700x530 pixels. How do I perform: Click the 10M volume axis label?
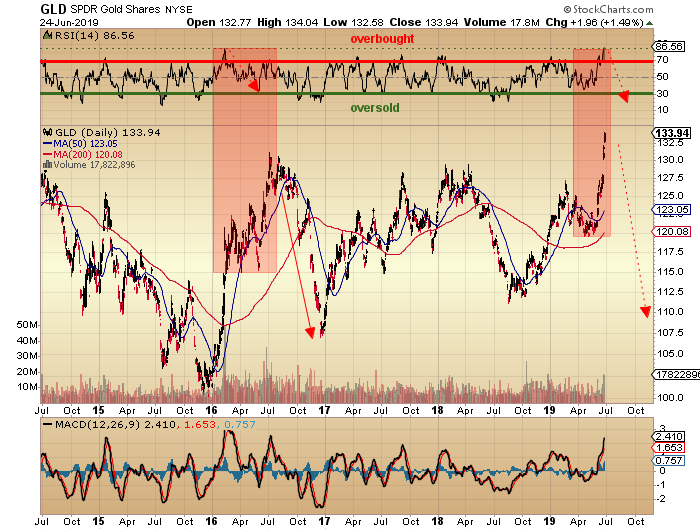pyautogui.click(x=27, y=387)
